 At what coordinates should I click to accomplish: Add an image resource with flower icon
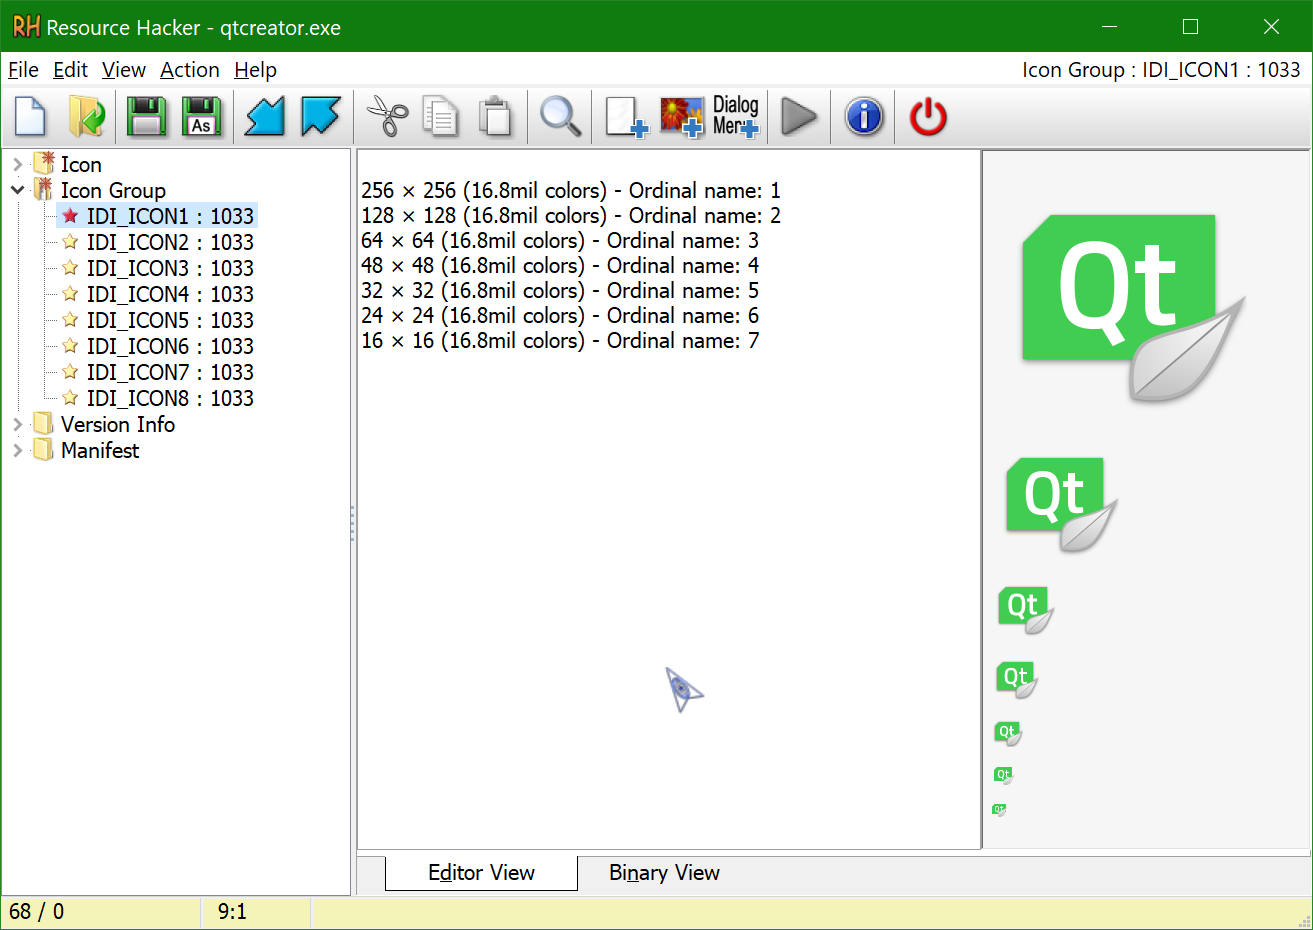(682, 117)
